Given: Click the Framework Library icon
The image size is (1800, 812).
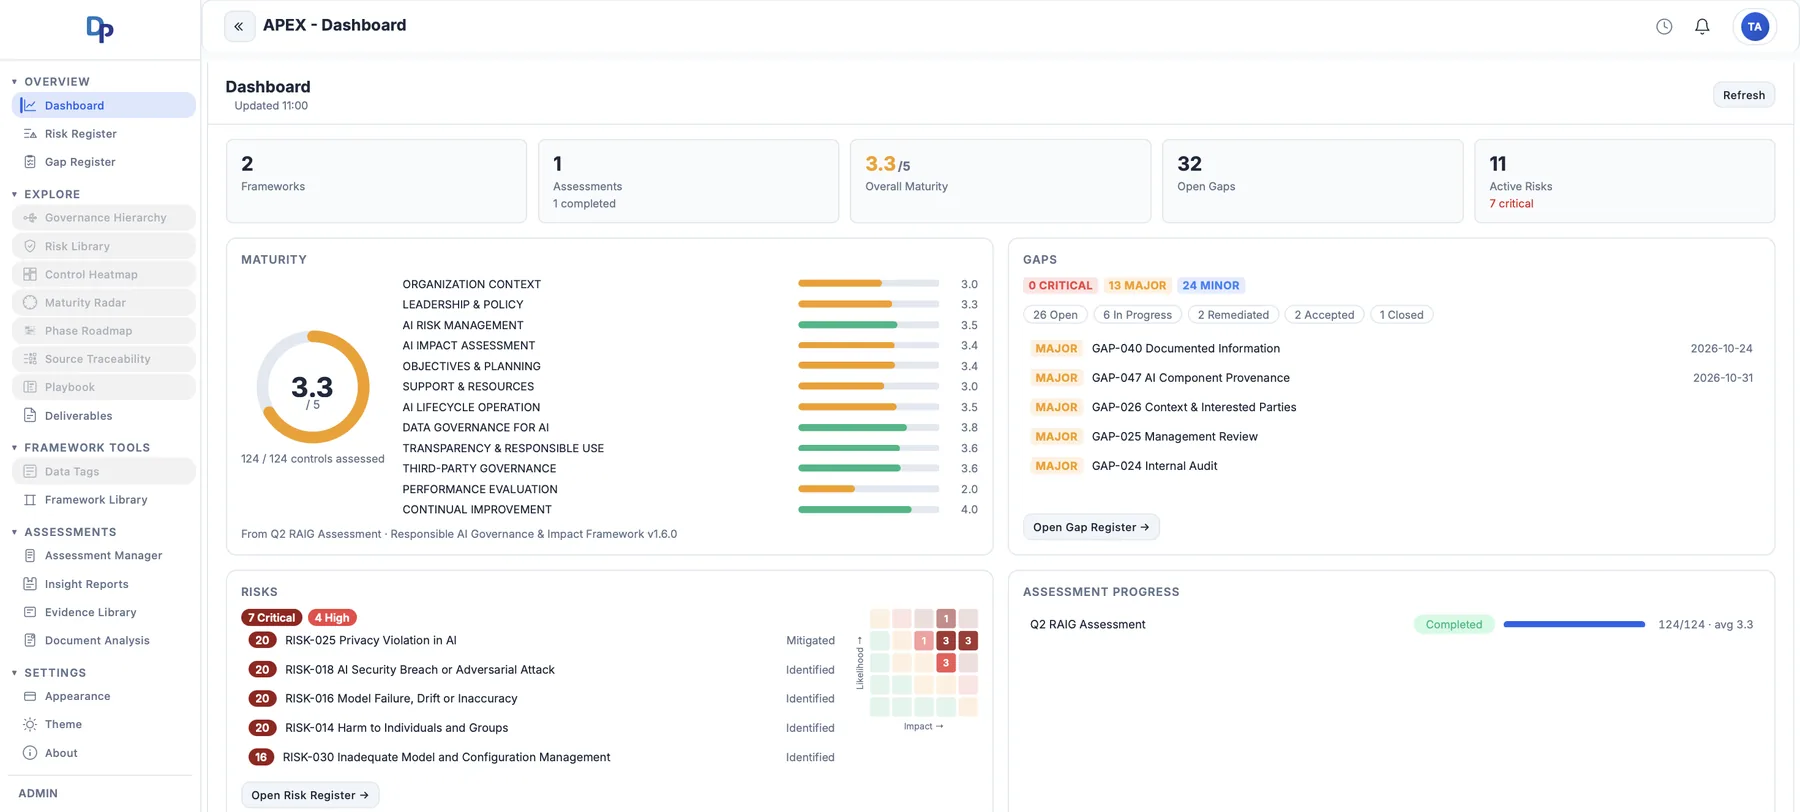Looking at the screenshot, I should tap(30, 500).
